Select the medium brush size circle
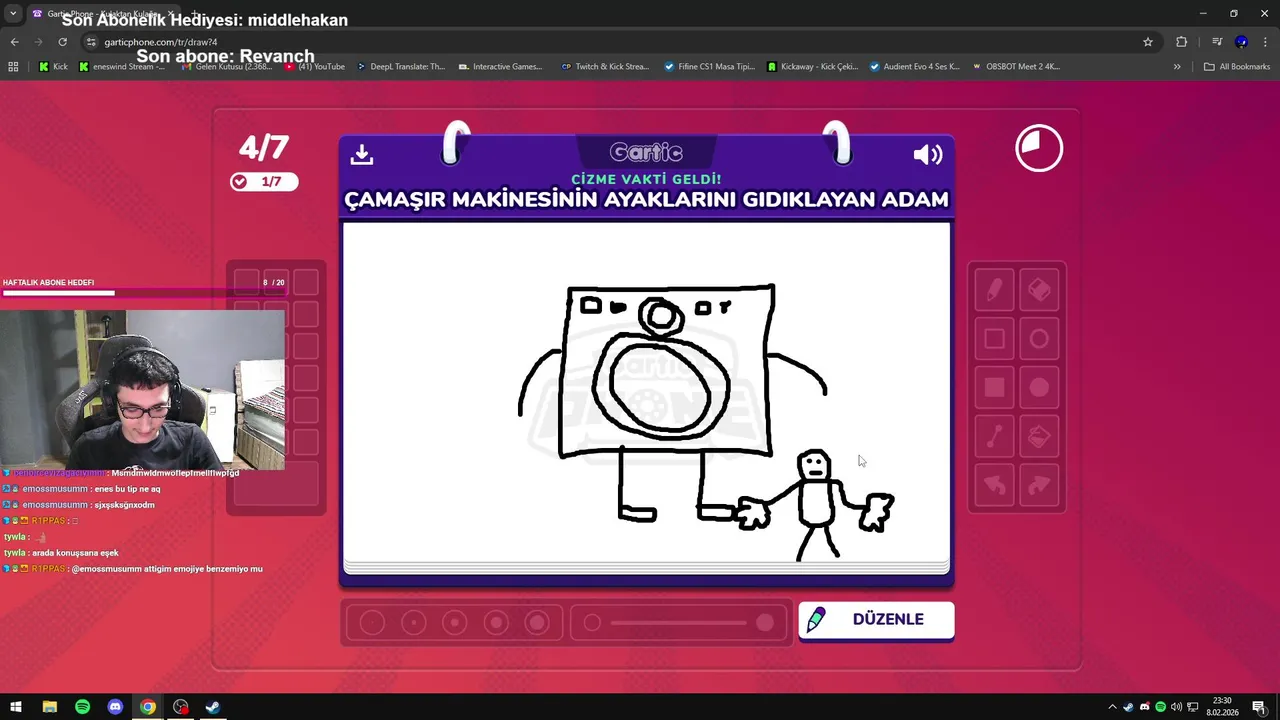 (455, 623)
